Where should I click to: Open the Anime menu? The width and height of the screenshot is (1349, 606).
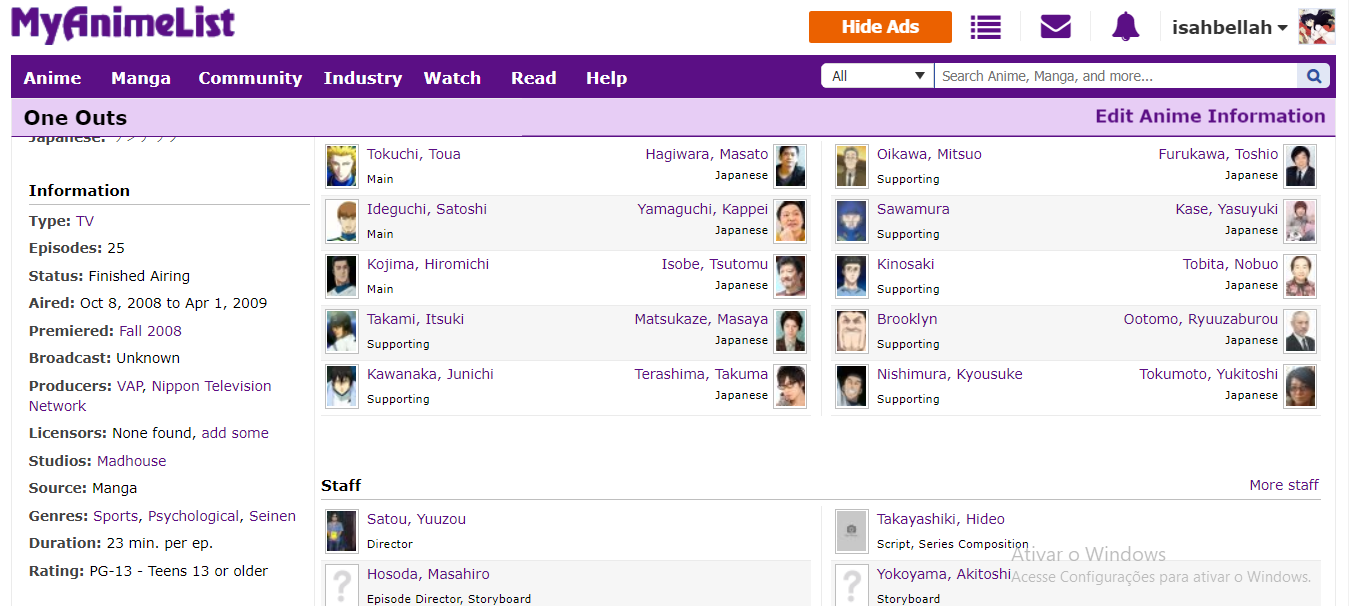[53, 78]
